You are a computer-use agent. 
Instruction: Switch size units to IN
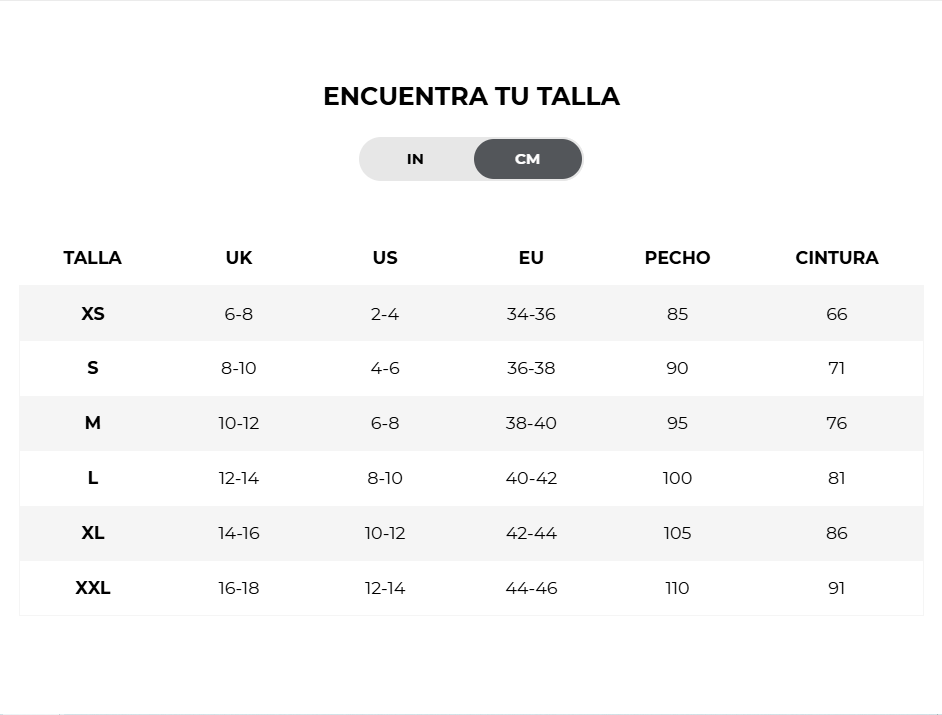point(415,159)
